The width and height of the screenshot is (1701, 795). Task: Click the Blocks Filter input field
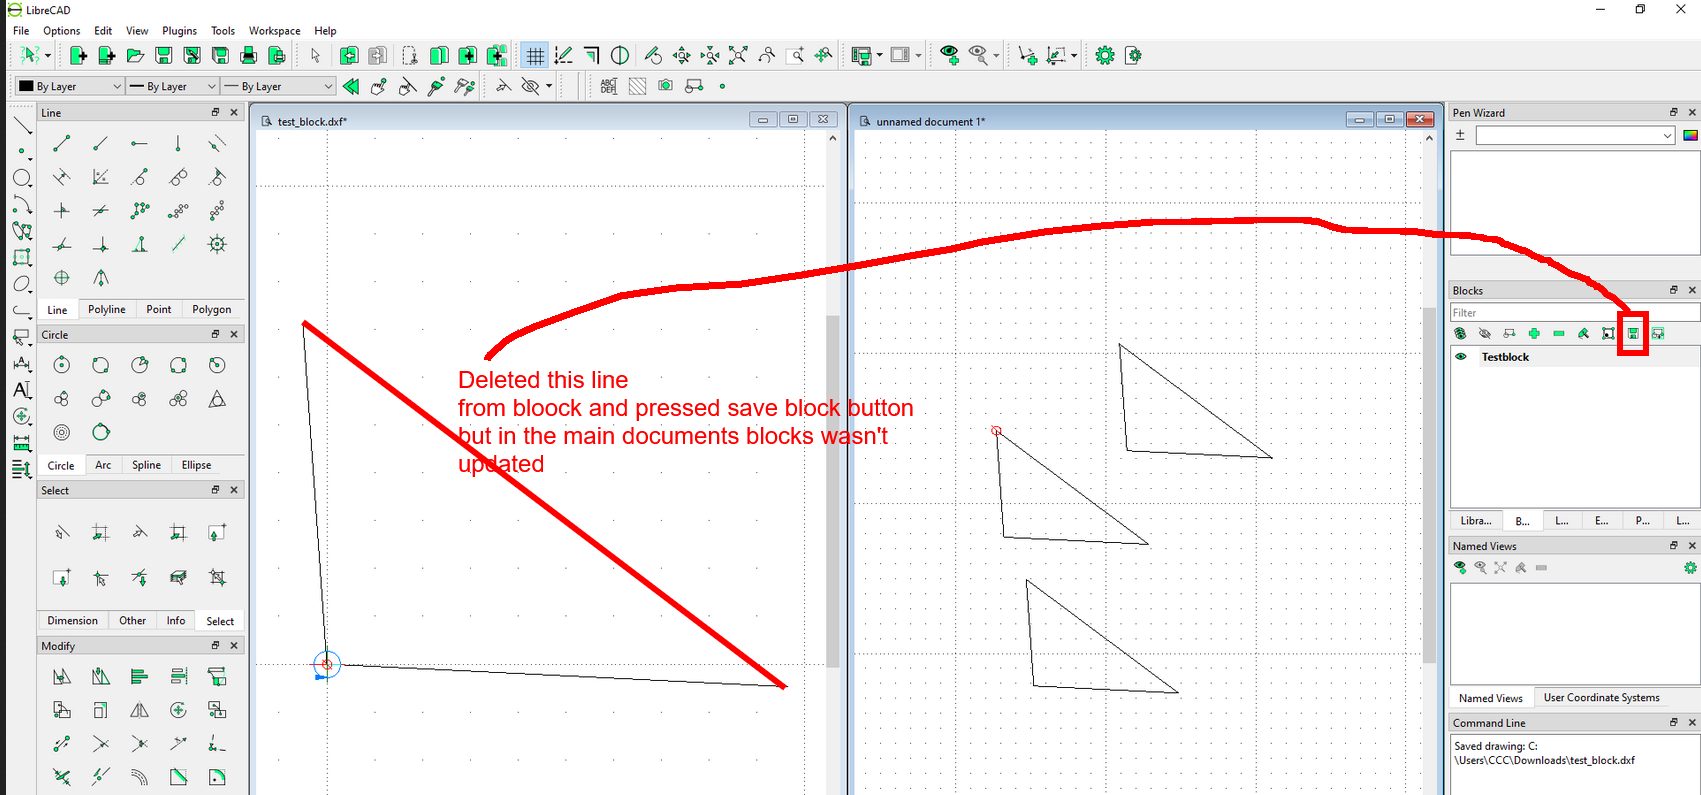click(x=1574, y=313)
